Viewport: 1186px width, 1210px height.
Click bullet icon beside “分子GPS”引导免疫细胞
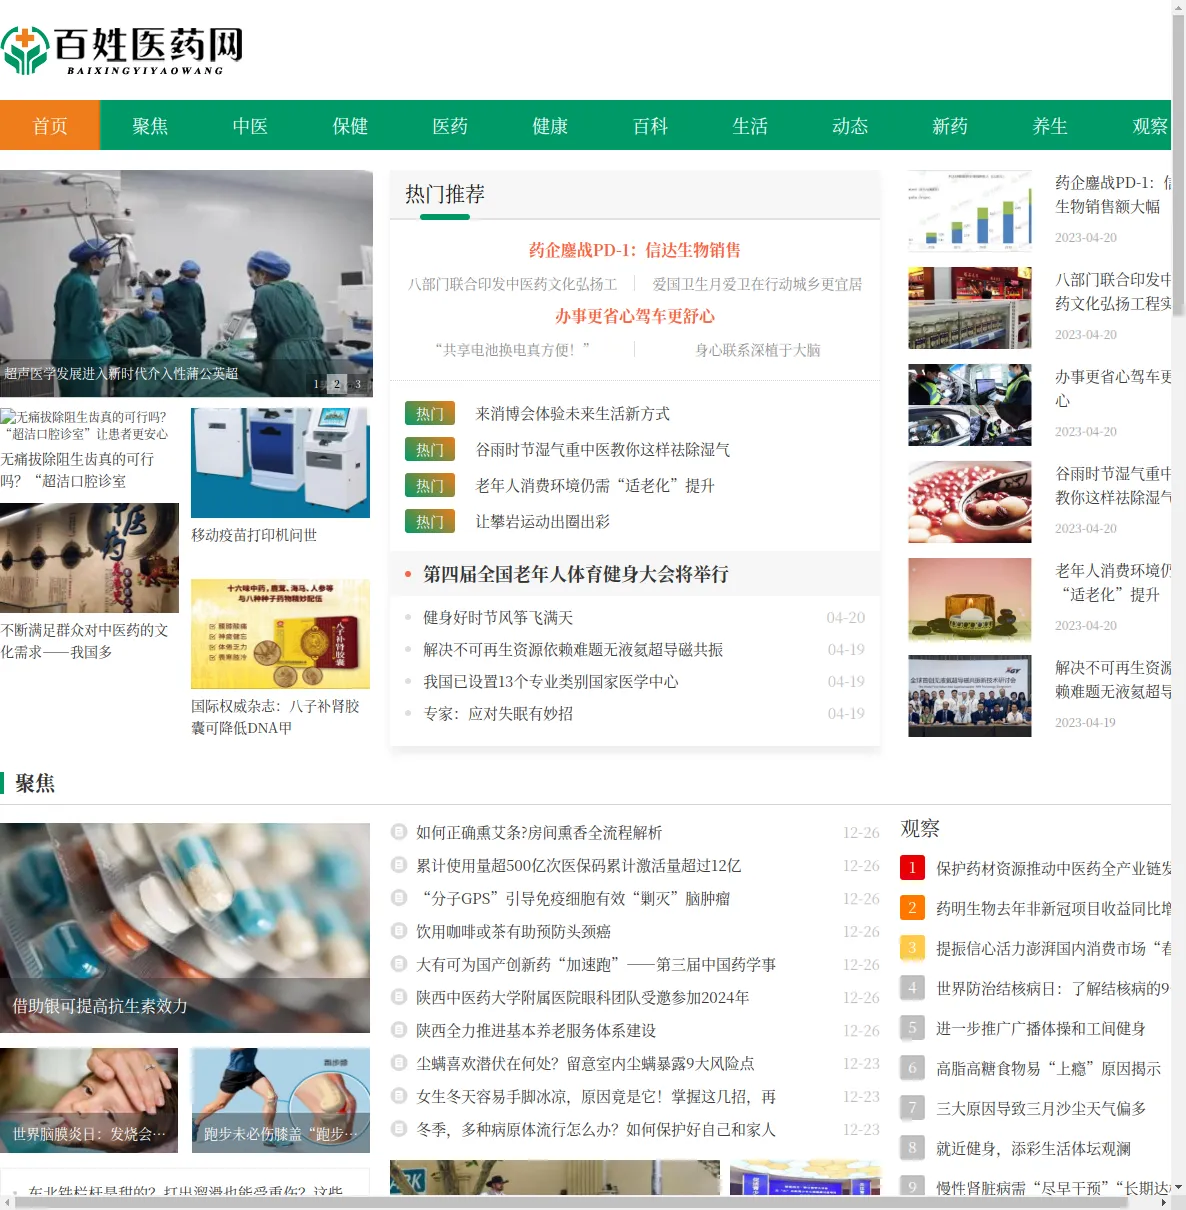[399, 898]
